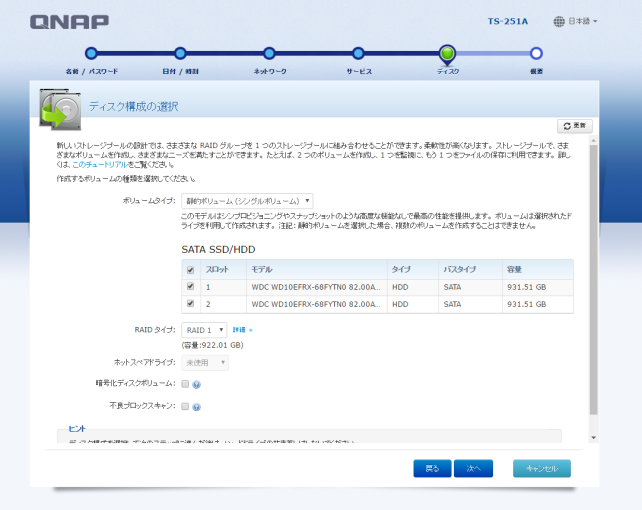This screenshot has width=642, height=510.
Task: Click the キャンセル button
Action: tap(542, 469)
